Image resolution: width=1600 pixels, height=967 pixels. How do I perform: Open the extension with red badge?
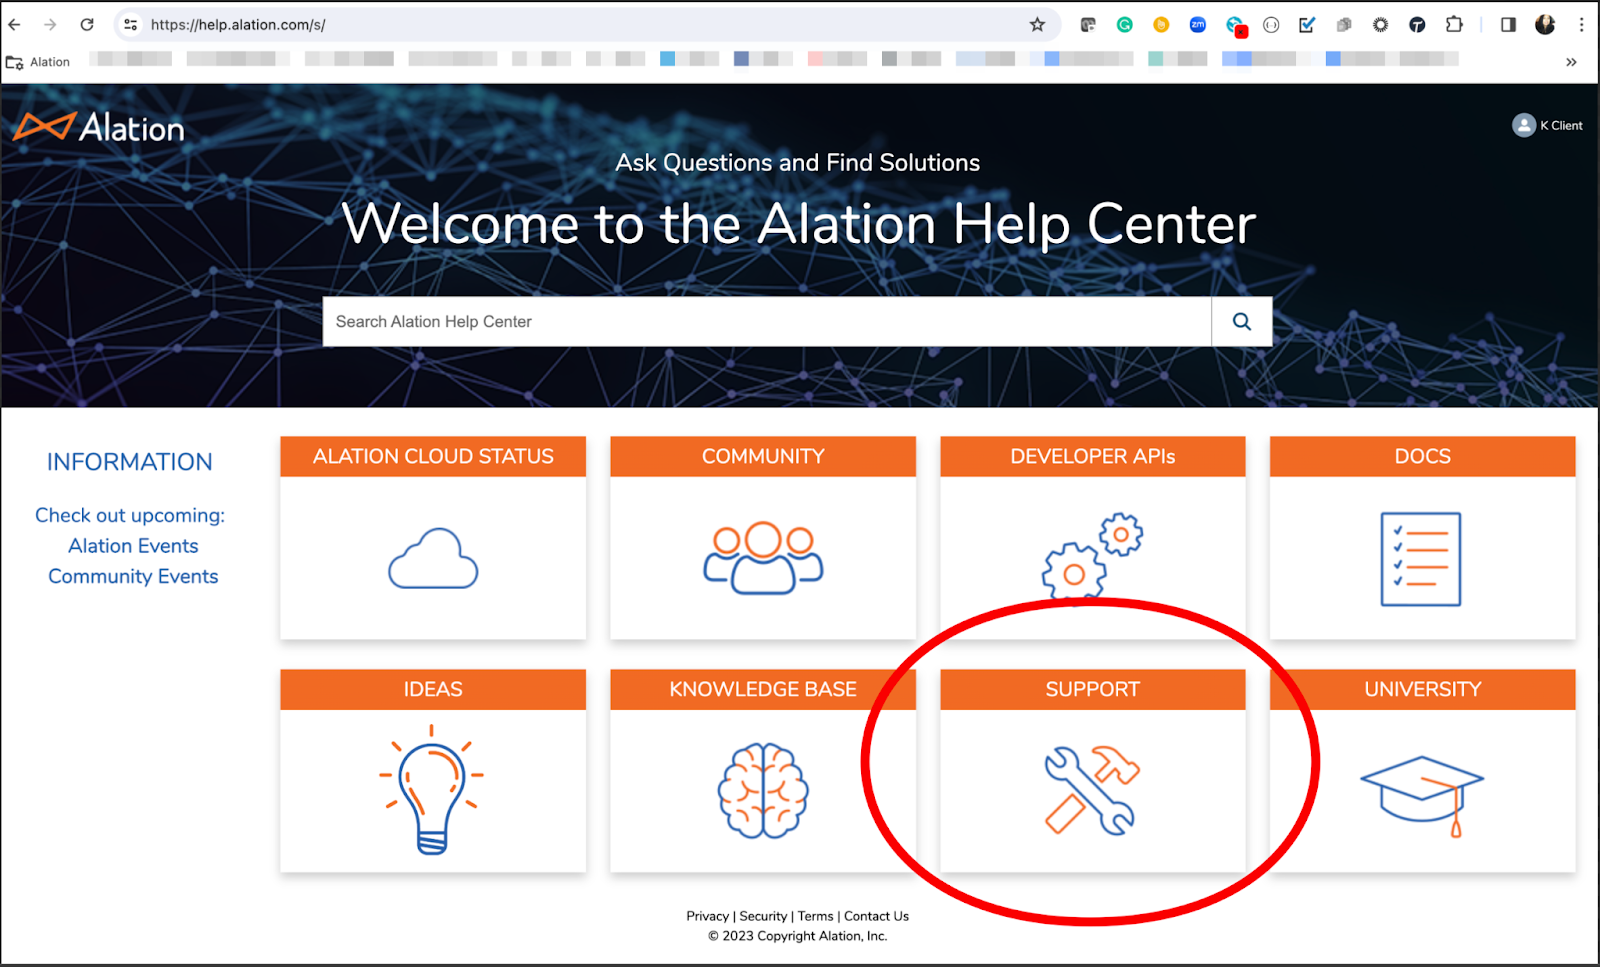1236,26
